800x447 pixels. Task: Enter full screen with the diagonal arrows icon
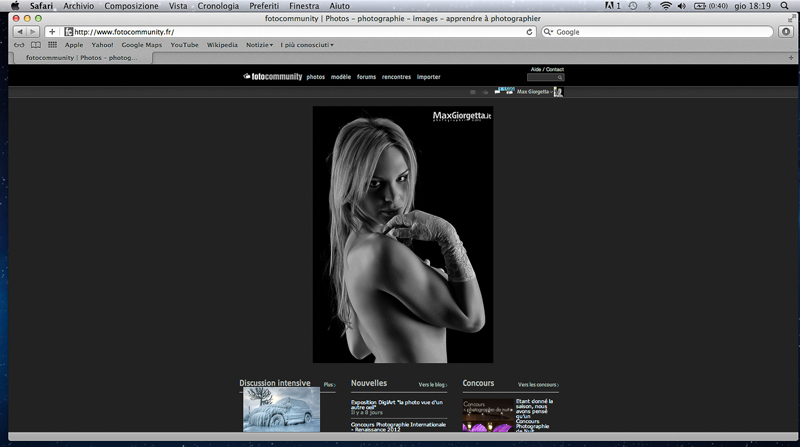pyautogui.click(x=791, y=18)
